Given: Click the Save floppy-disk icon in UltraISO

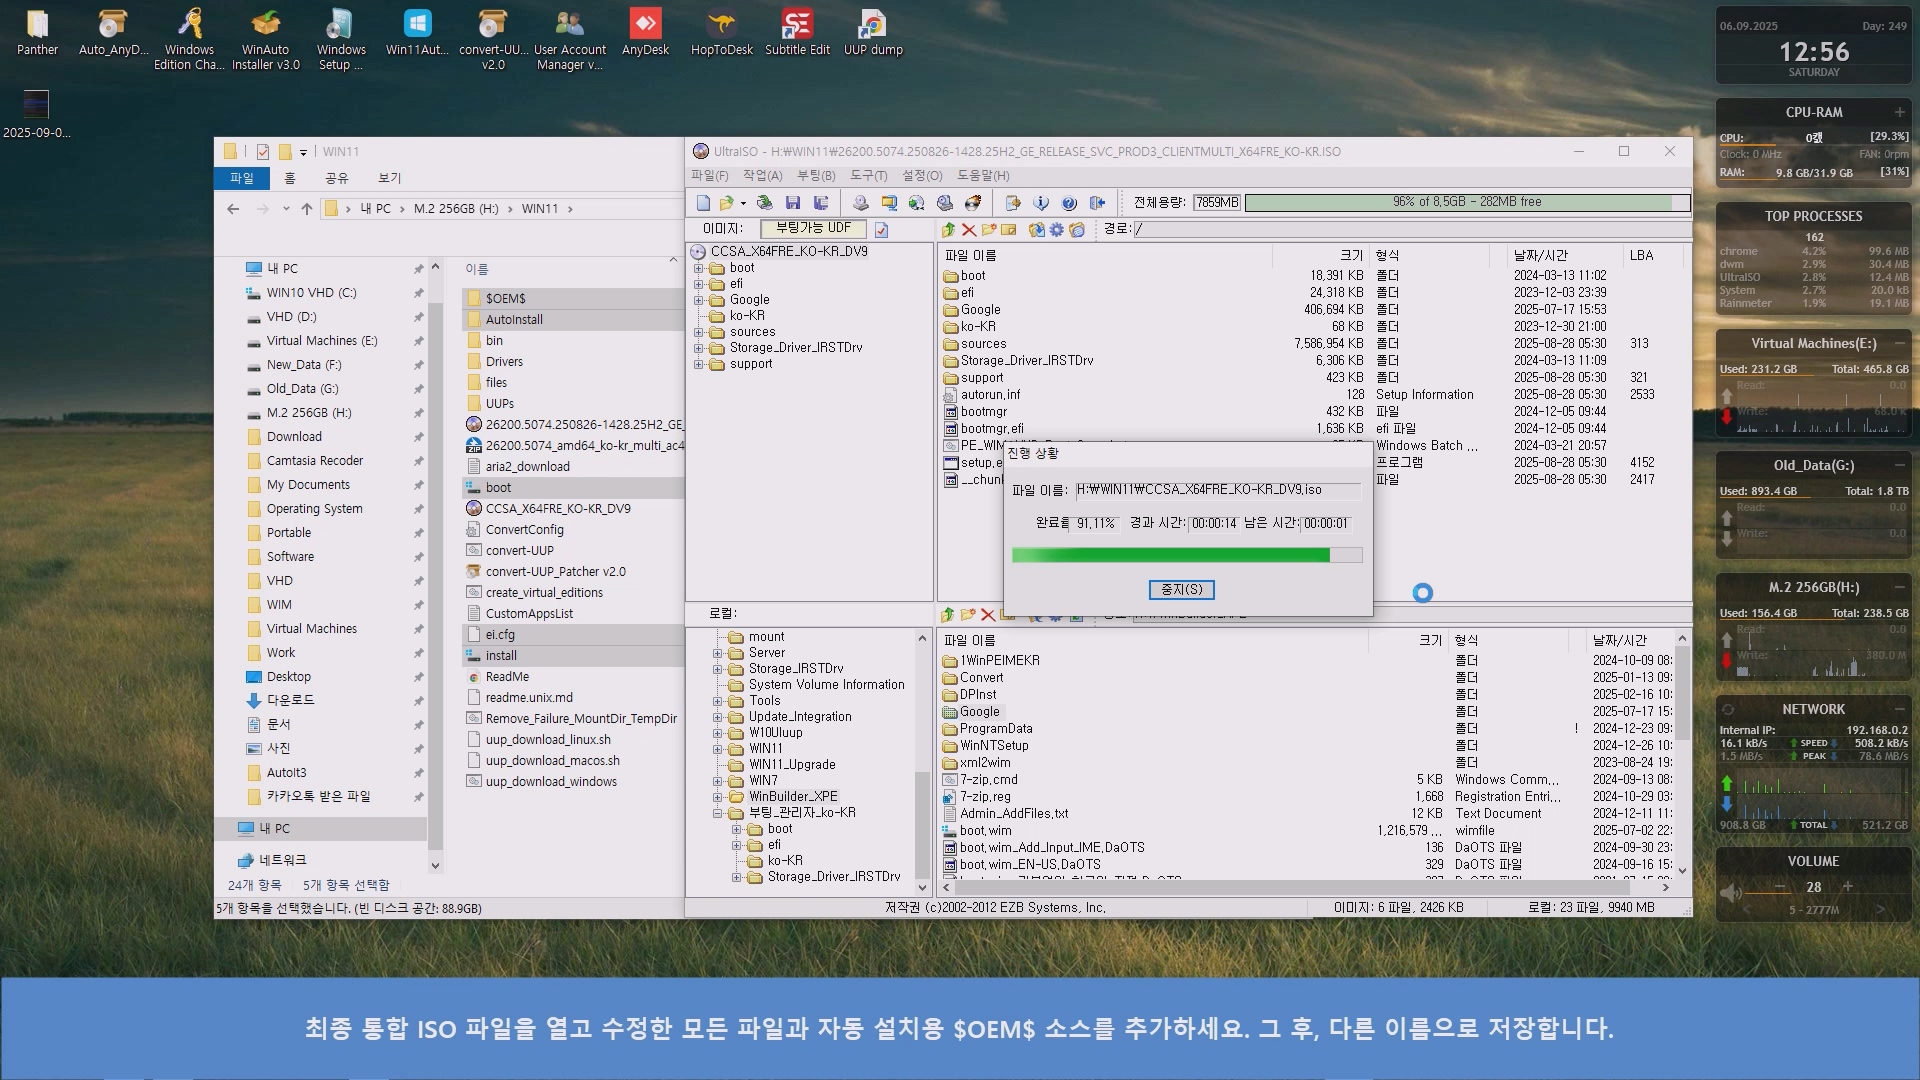Looking at the screenshot, I should pos(793,203).
